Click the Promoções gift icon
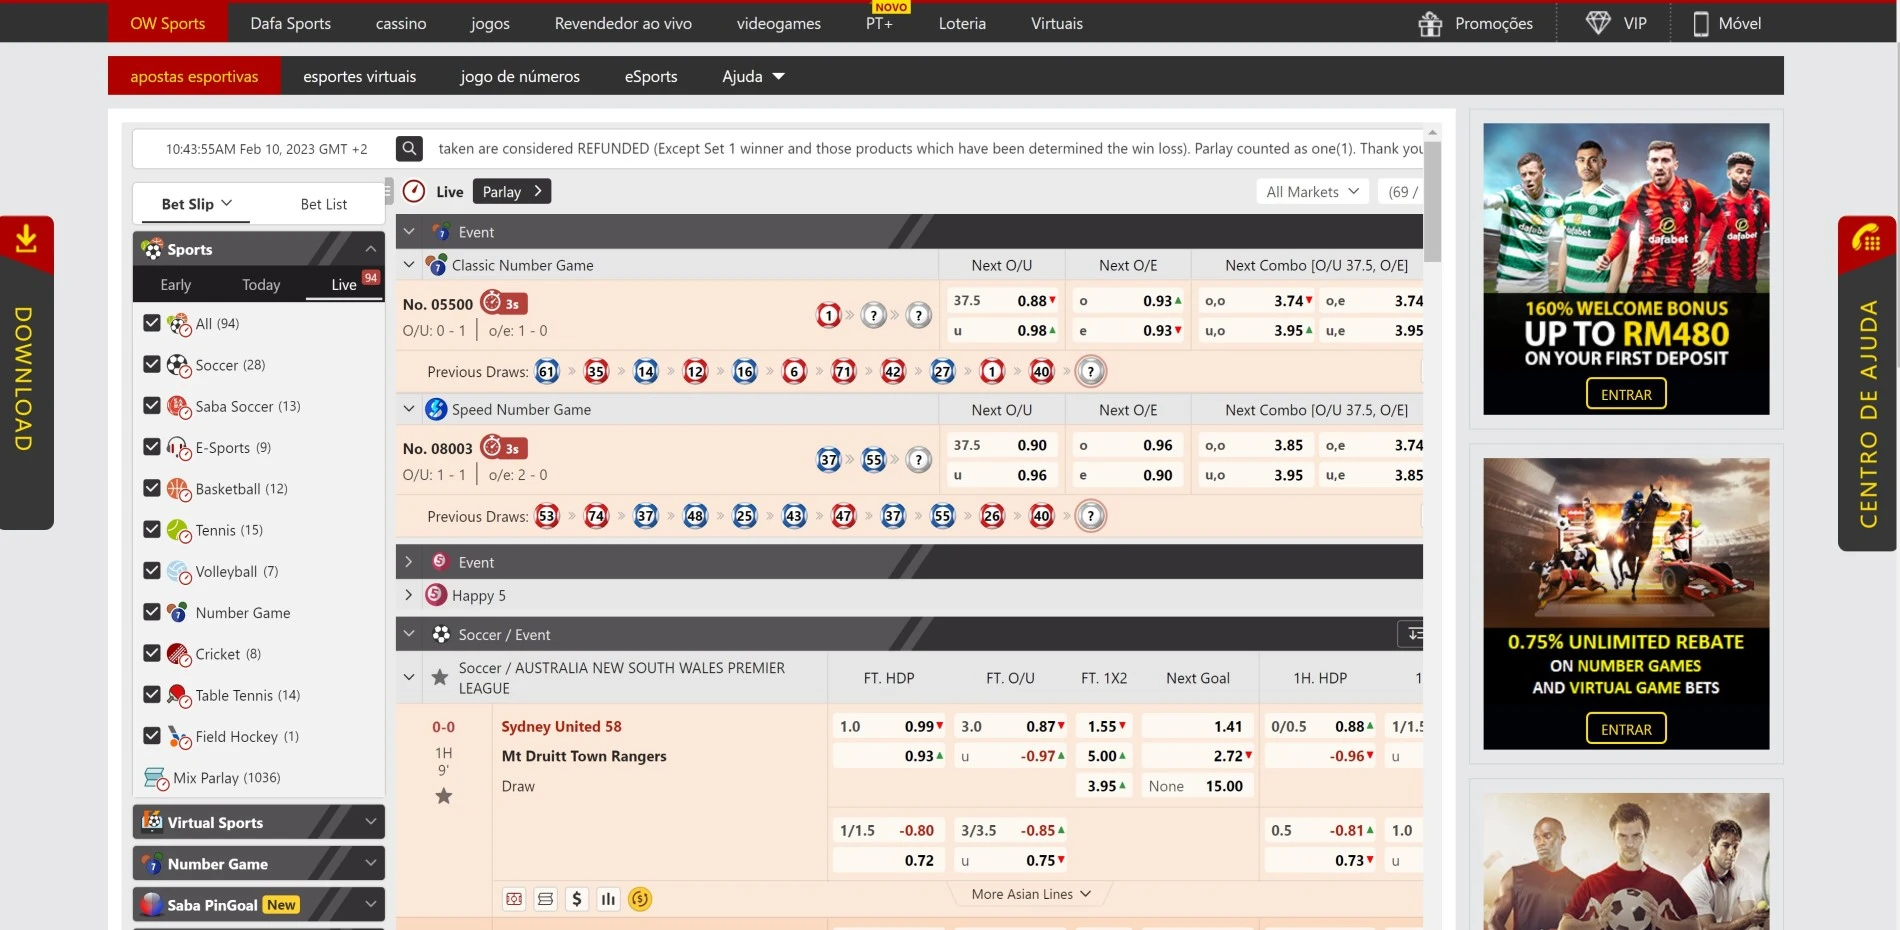Viewport: 1900px width, 930px height. tap(1430, 24)
